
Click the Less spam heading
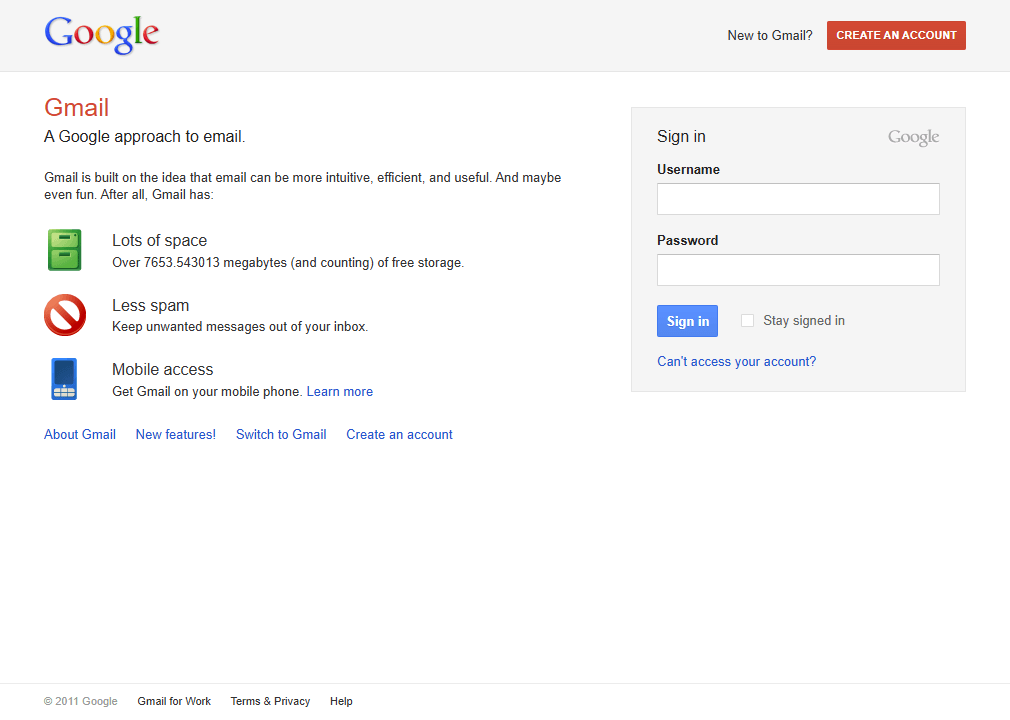tap(151, 305)
